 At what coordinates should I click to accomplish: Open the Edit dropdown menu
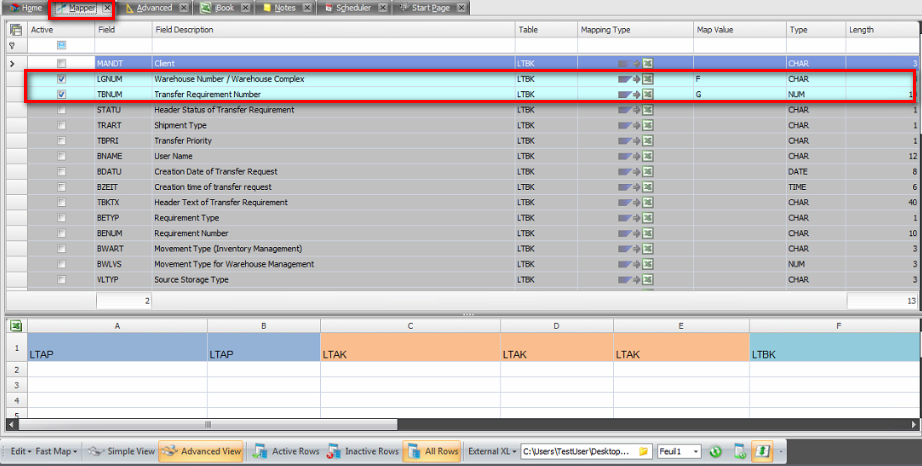click(21, 451)
